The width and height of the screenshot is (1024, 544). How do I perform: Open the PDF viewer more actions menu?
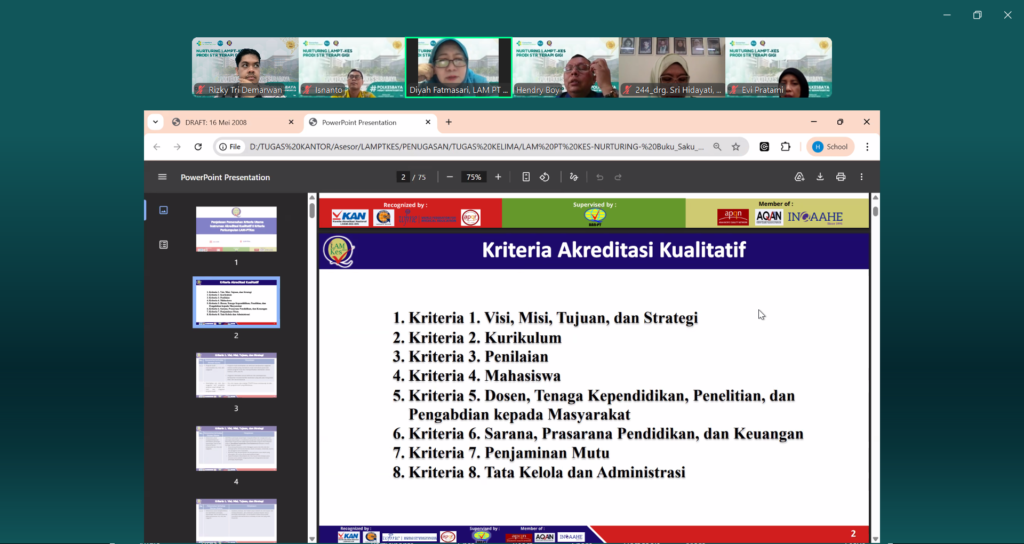tap(861, 177)
